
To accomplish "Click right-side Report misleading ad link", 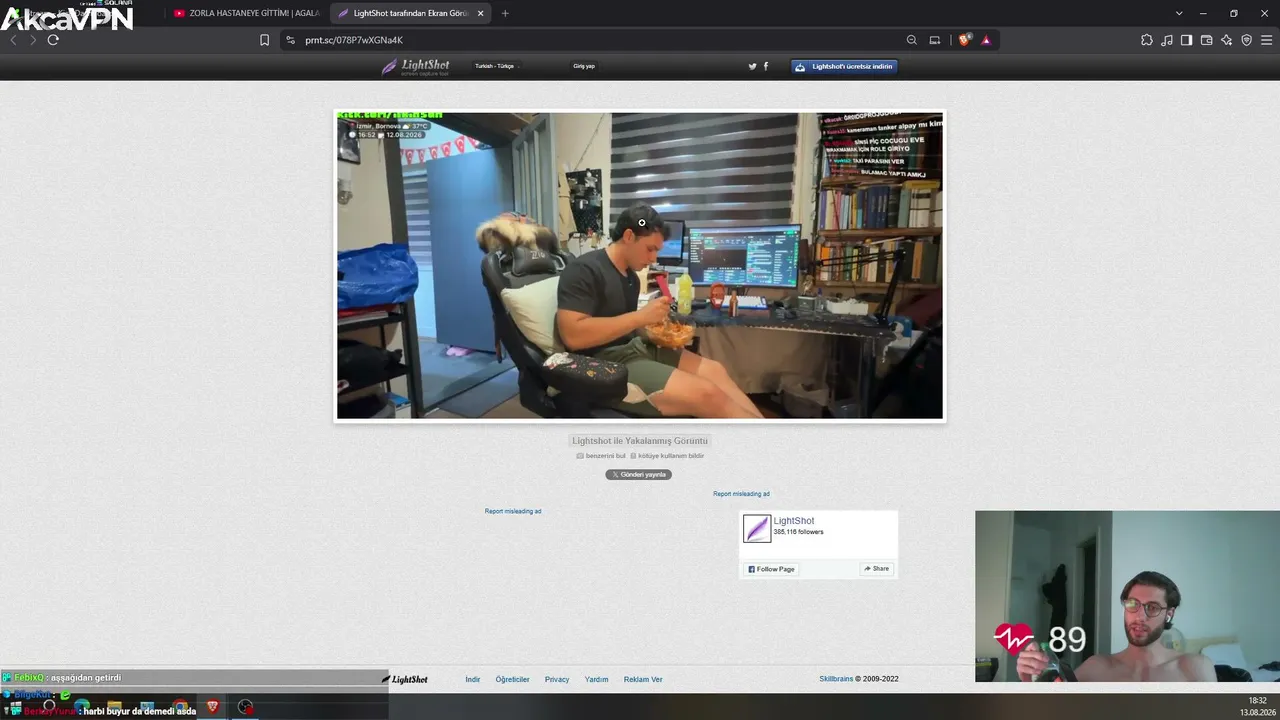I will (741, 494).
